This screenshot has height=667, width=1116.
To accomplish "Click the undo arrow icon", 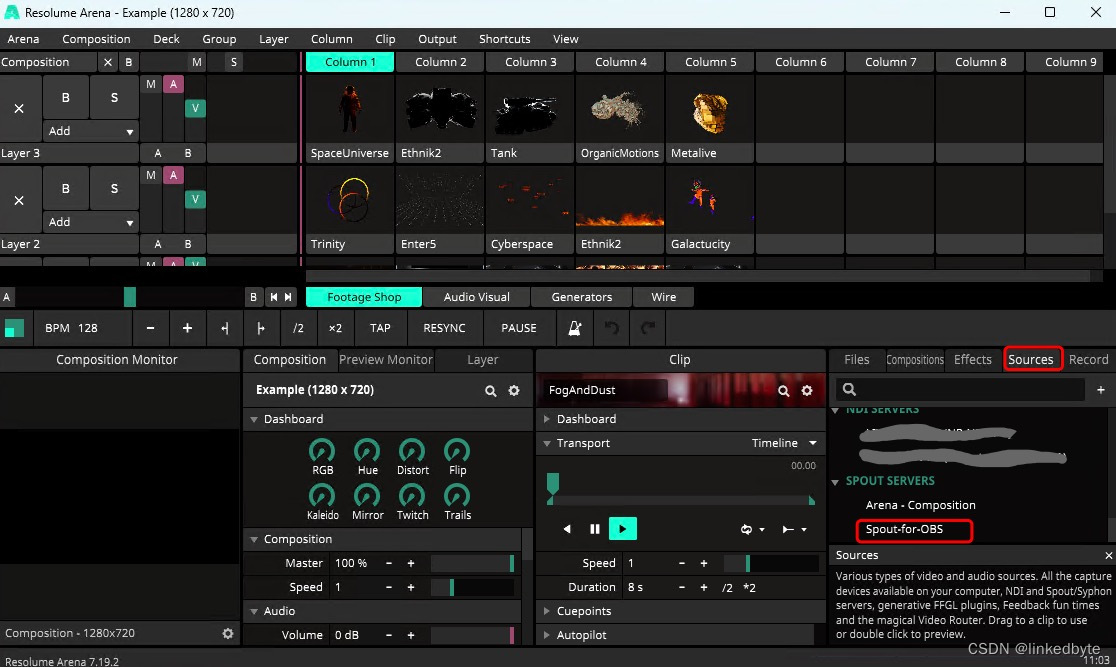I will click(x=611, y=328).
